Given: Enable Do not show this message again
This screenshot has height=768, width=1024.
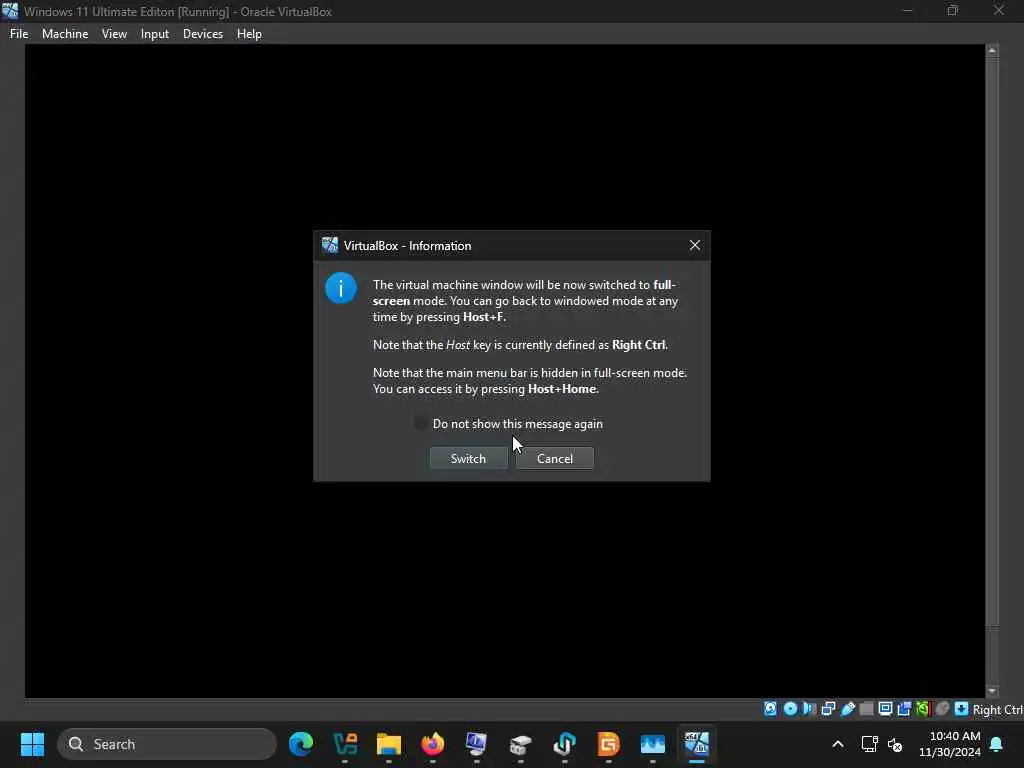Looking at the screenshot, I should tap(421, 424).
